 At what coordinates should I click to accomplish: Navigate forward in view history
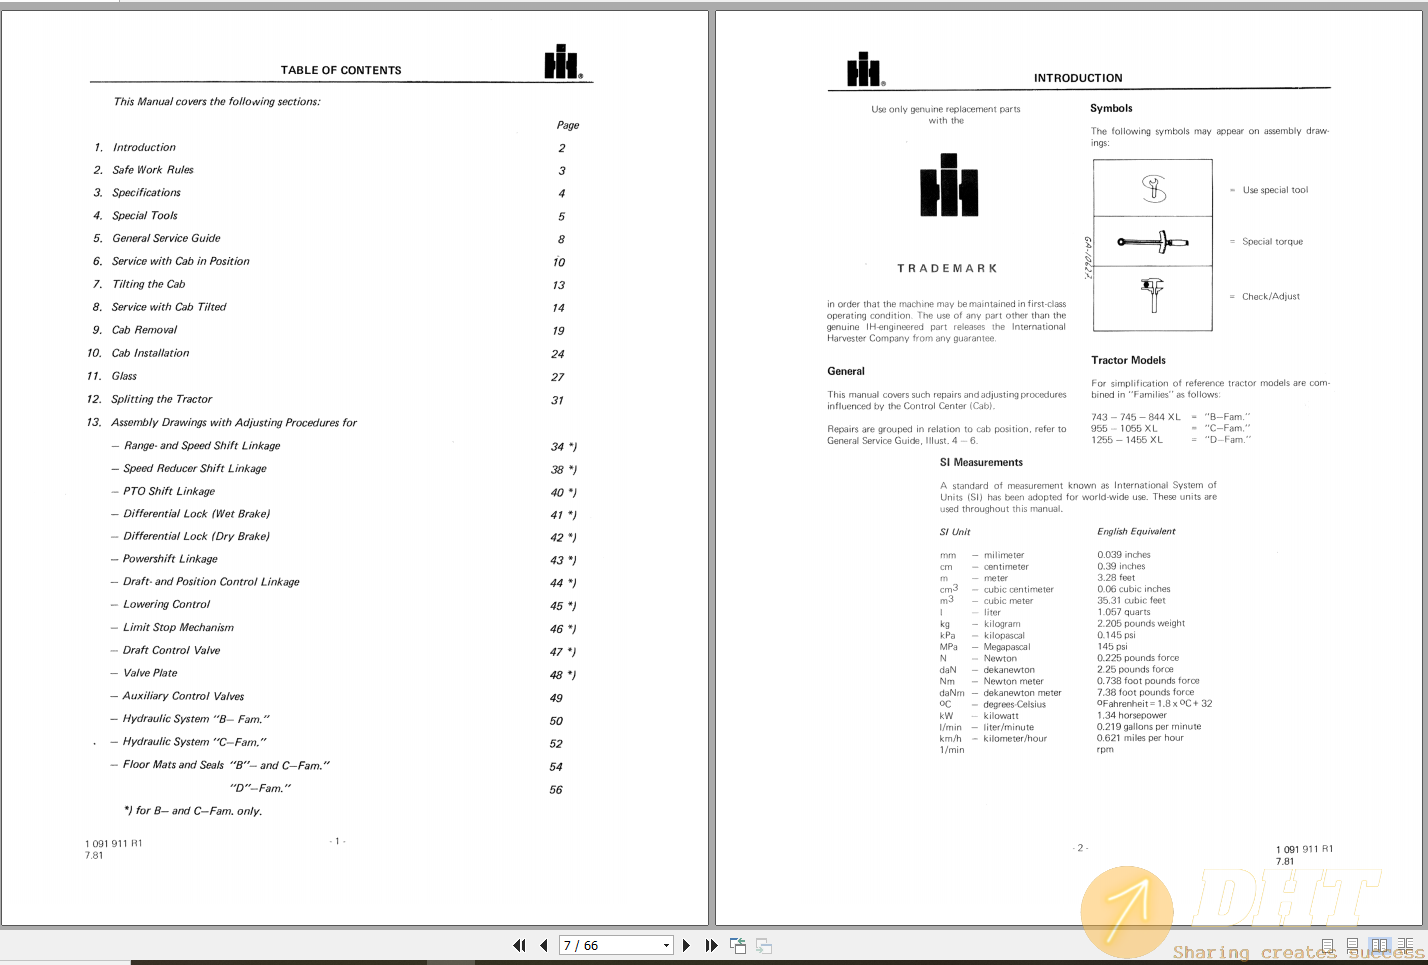click(762, 945)
